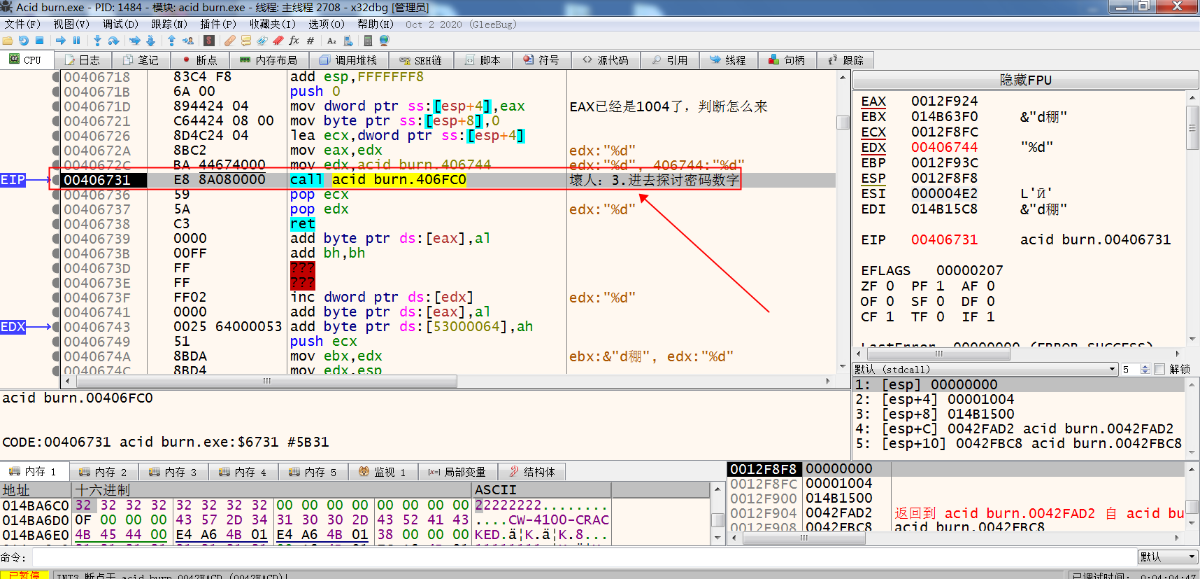Switch to the SEH链 tab
The image size is (1200, 579).
click(421, 60)
